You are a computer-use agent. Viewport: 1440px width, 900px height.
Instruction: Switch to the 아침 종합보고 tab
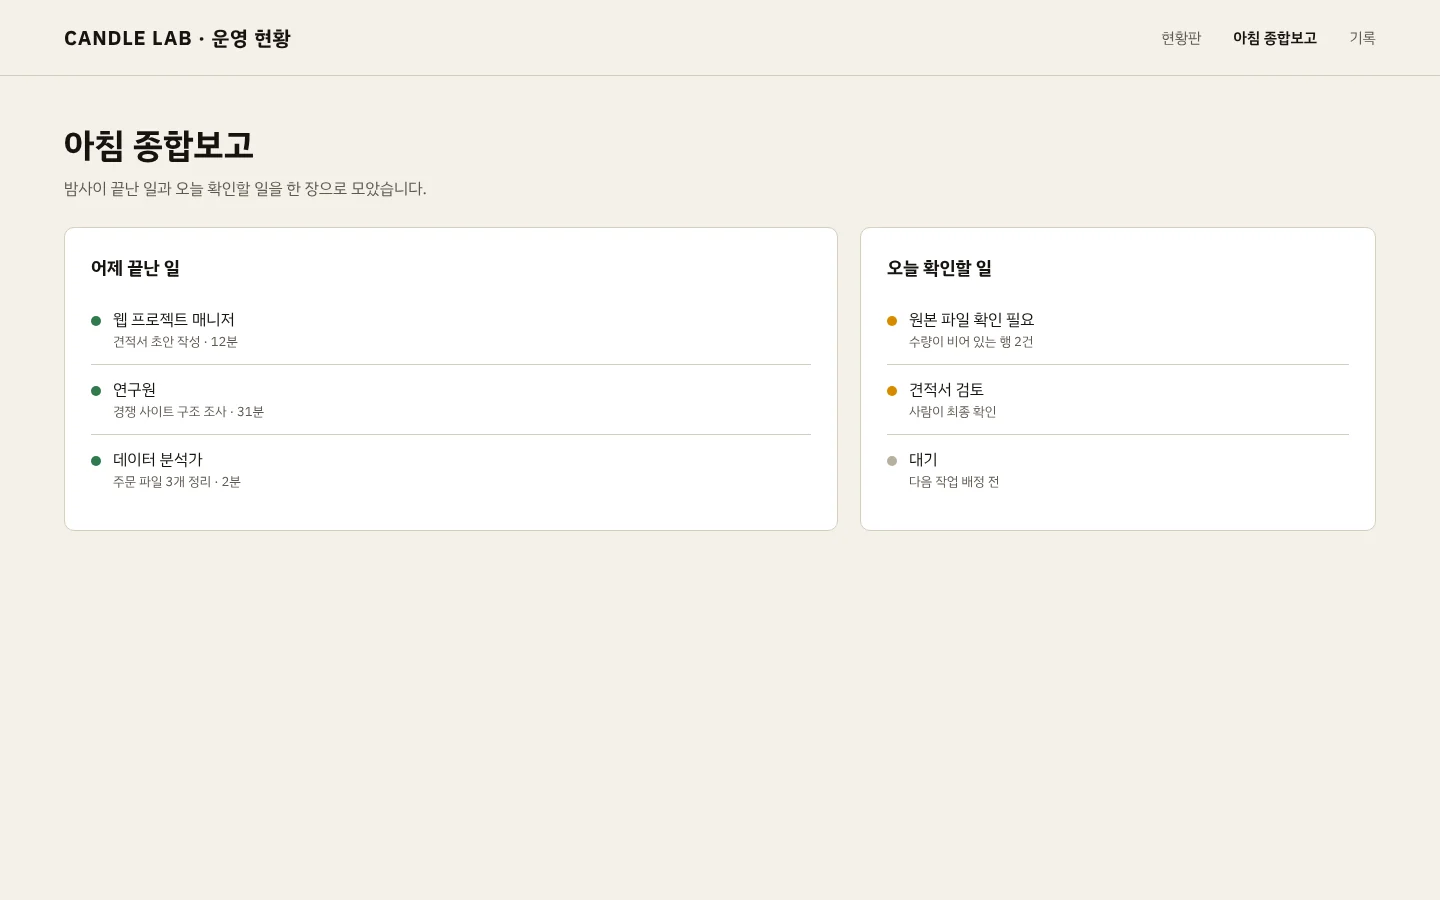(x=1275, y=38)
